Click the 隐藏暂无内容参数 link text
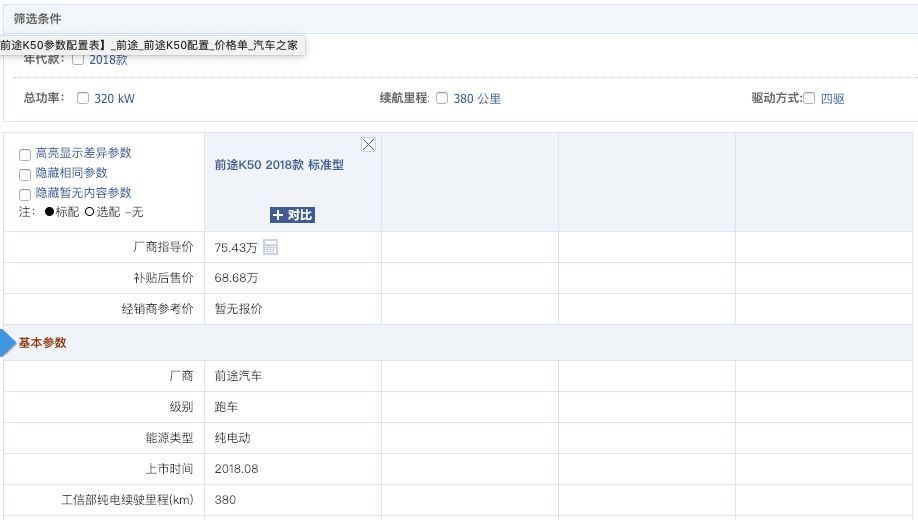The width and height of the screenshot is (918, 520). pos(83,193)
